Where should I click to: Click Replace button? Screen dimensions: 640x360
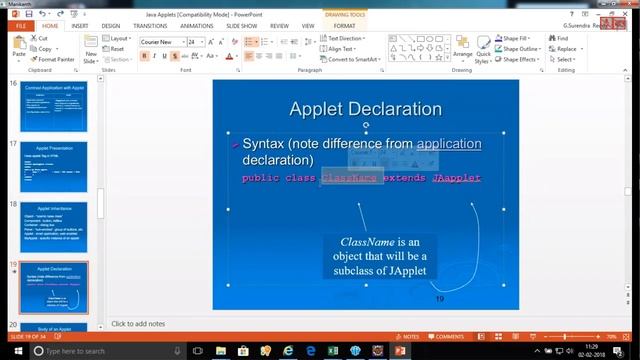(x=566, y=49)
